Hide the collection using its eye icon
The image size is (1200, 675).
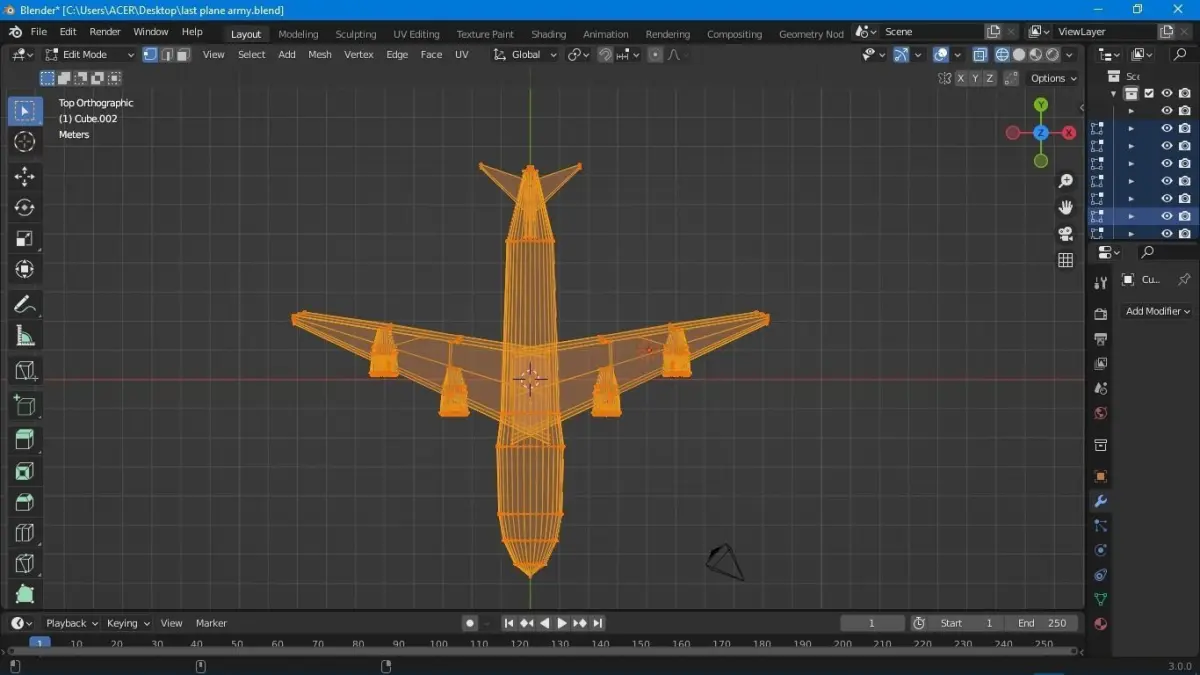point(1166,94)
